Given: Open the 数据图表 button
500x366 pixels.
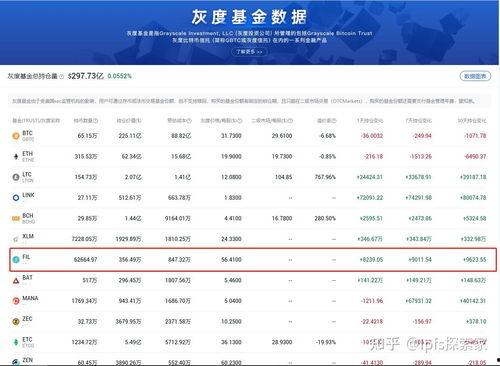Looking at the screenshot, I should 475,76.
